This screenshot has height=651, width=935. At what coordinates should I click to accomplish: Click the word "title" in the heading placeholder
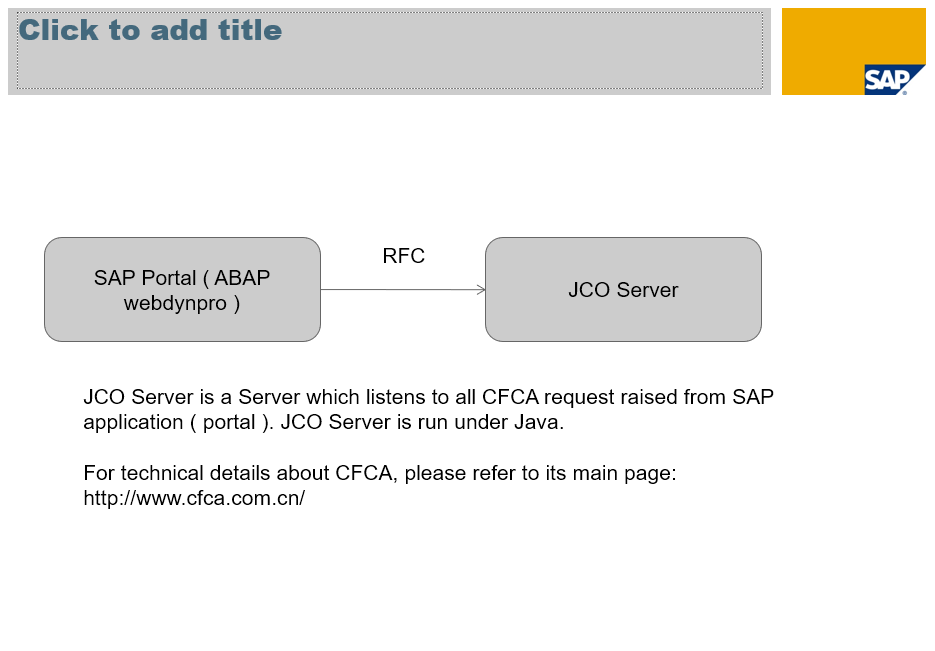pos(250,30)
